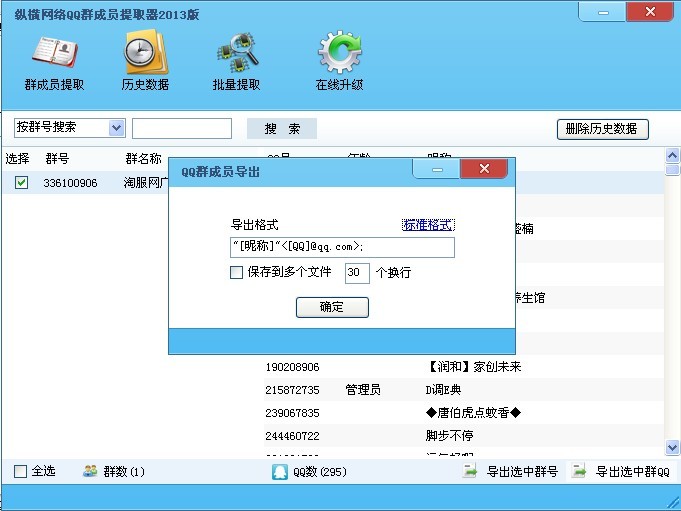Select group number 336100906 cell

pyautogui.click(x=70, y=183)
